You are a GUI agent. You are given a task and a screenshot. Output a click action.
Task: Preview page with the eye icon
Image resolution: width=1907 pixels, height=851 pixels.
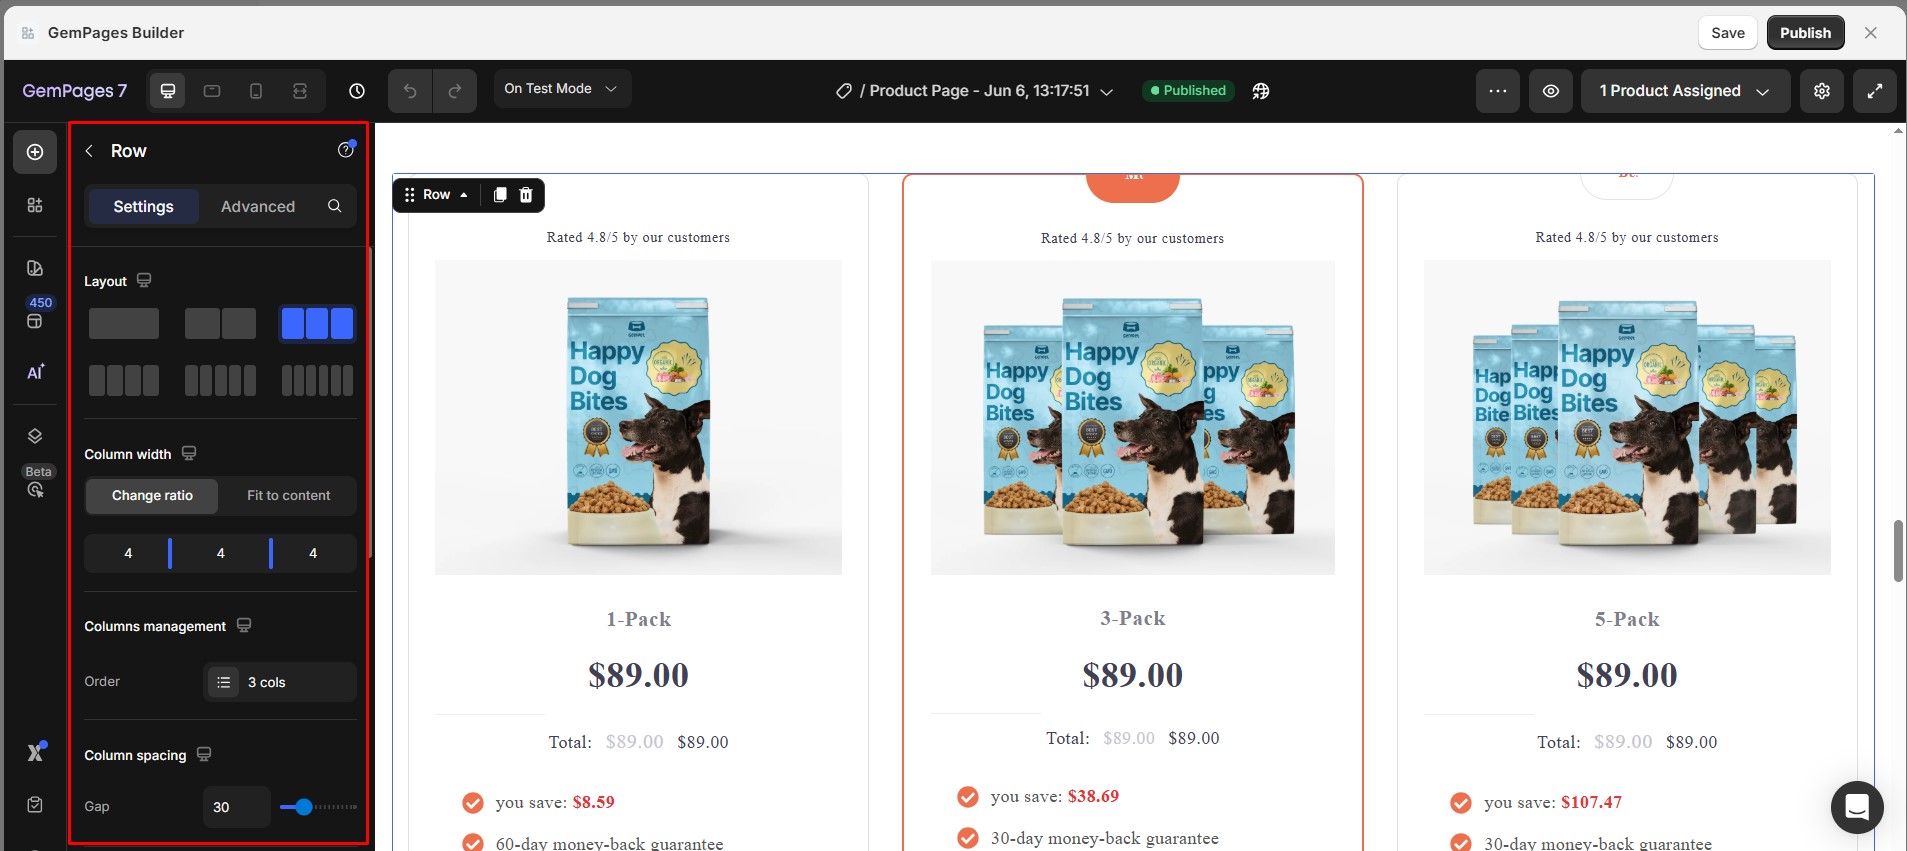point(1551,91)
